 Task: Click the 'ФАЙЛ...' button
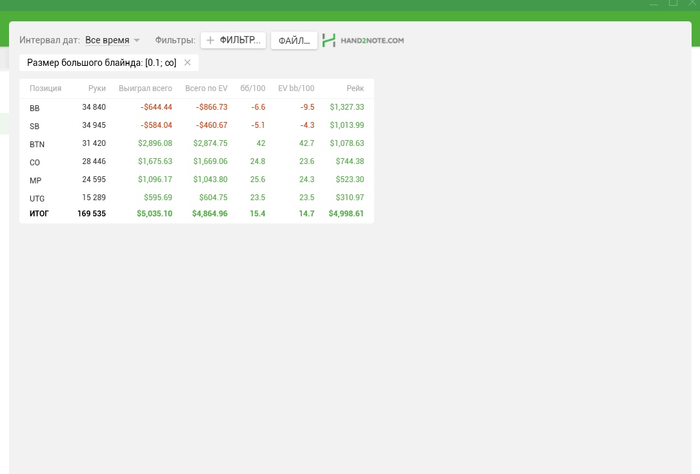[x=294, y=41]
